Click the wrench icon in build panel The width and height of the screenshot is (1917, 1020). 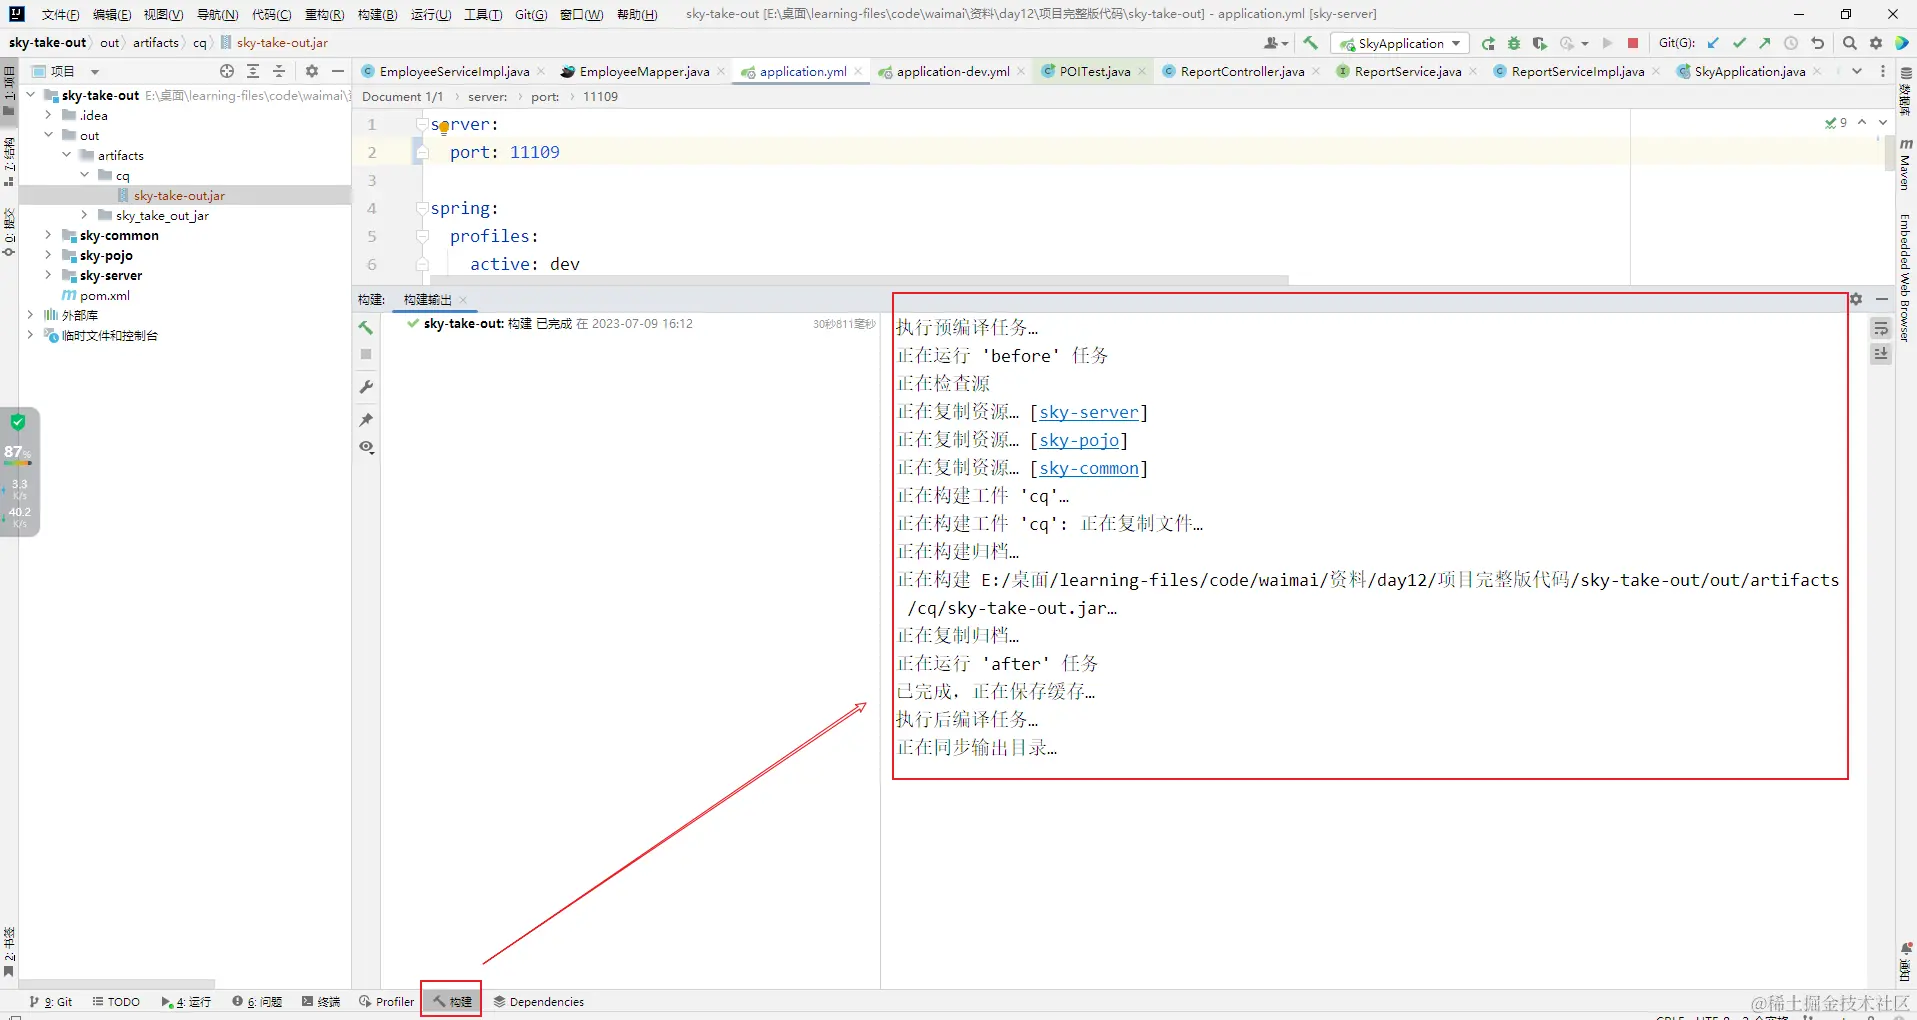(x=366, y=387)
